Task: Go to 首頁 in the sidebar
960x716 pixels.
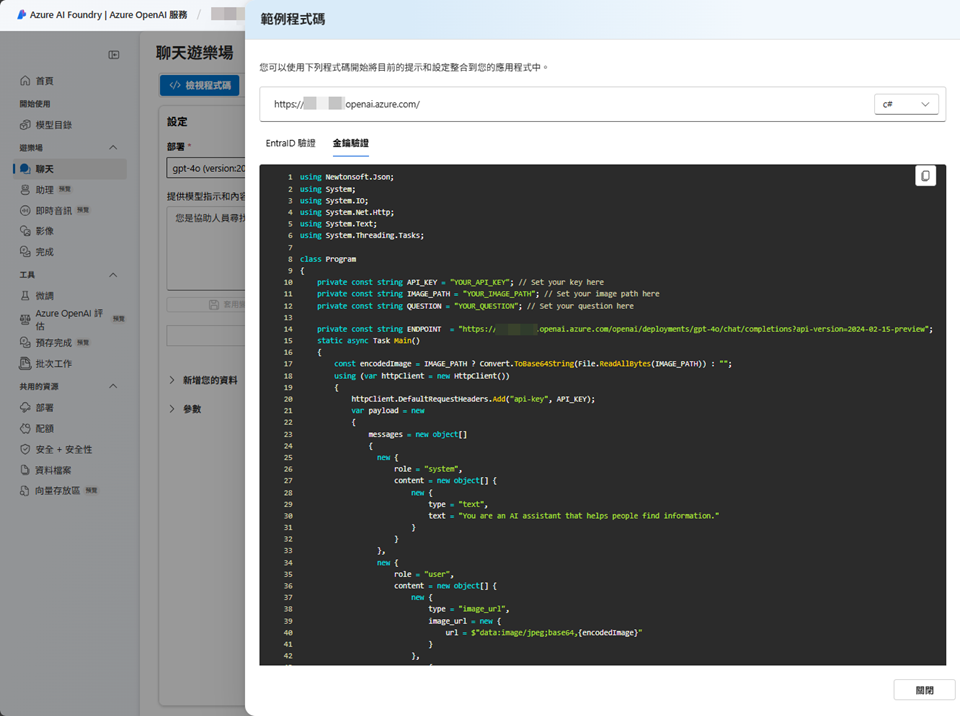Action: (x=44, y=81)
